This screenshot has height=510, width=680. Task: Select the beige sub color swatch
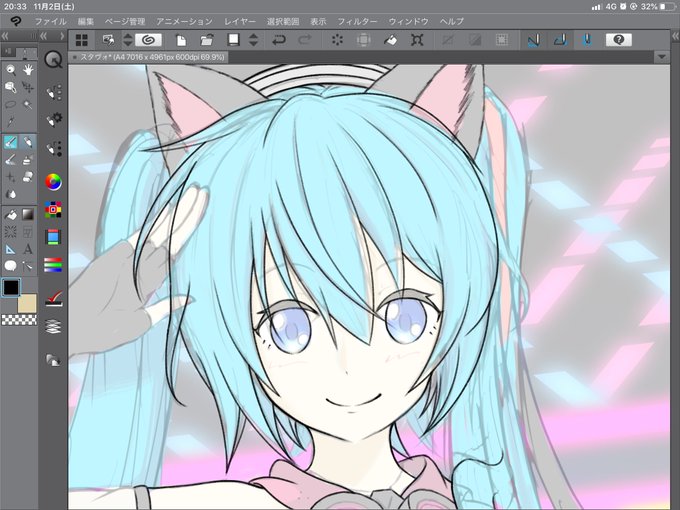pos(27,303)
